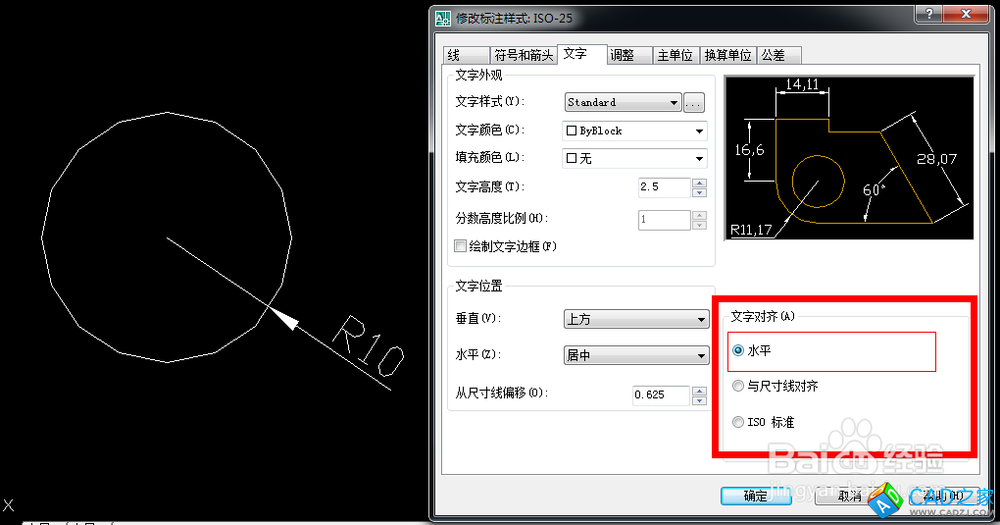Choose the 水平 text alignment radio button
Image resolution: width=1000 pixels, height=525 pixels.
(739, 351)
